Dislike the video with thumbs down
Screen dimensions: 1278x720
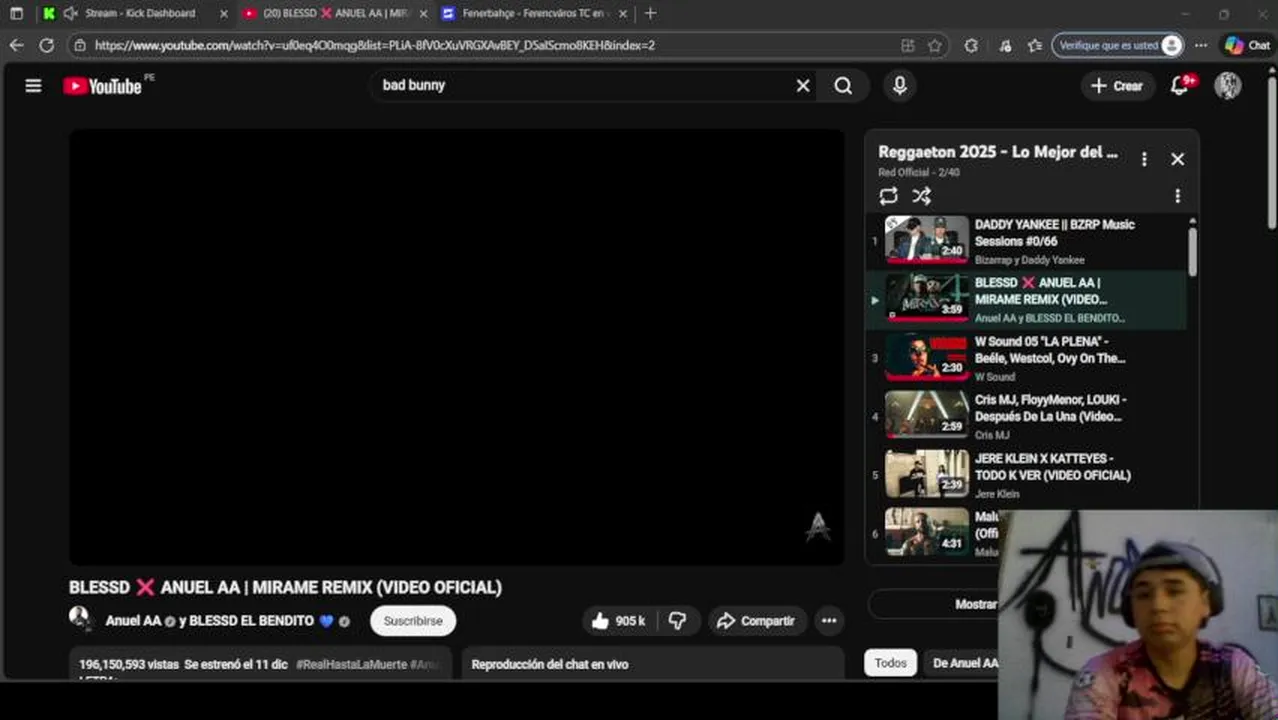point(677,621)
